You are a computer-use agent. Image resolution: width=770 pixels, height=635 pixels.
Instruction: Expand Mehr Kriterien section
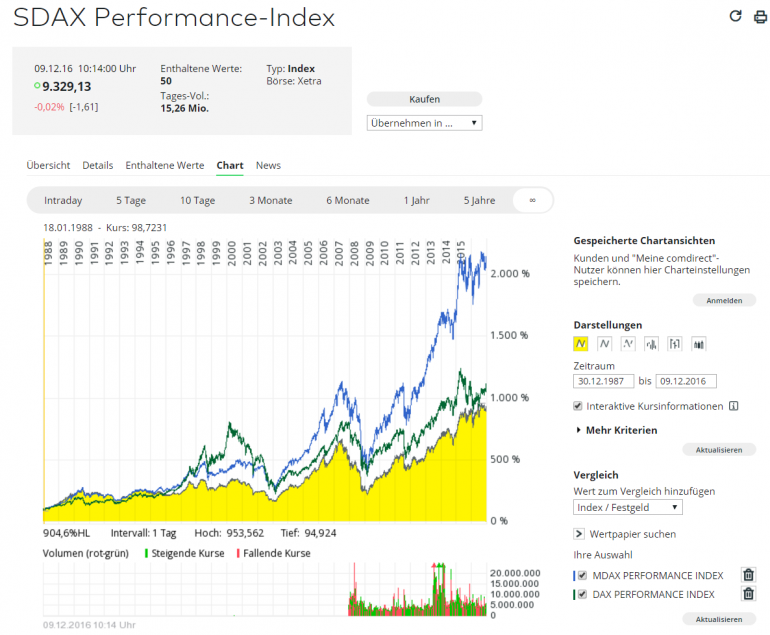point(617,430)
